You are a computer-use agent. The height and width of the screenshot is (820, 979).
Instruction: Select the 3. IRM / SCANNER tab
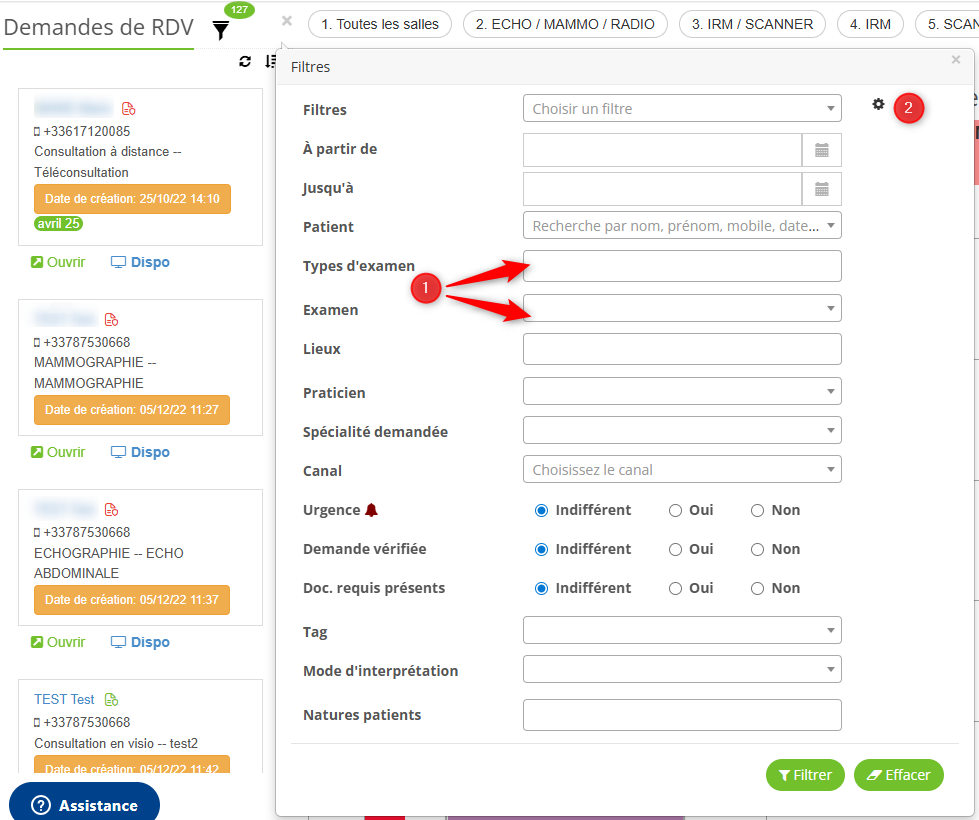(752, 24)
